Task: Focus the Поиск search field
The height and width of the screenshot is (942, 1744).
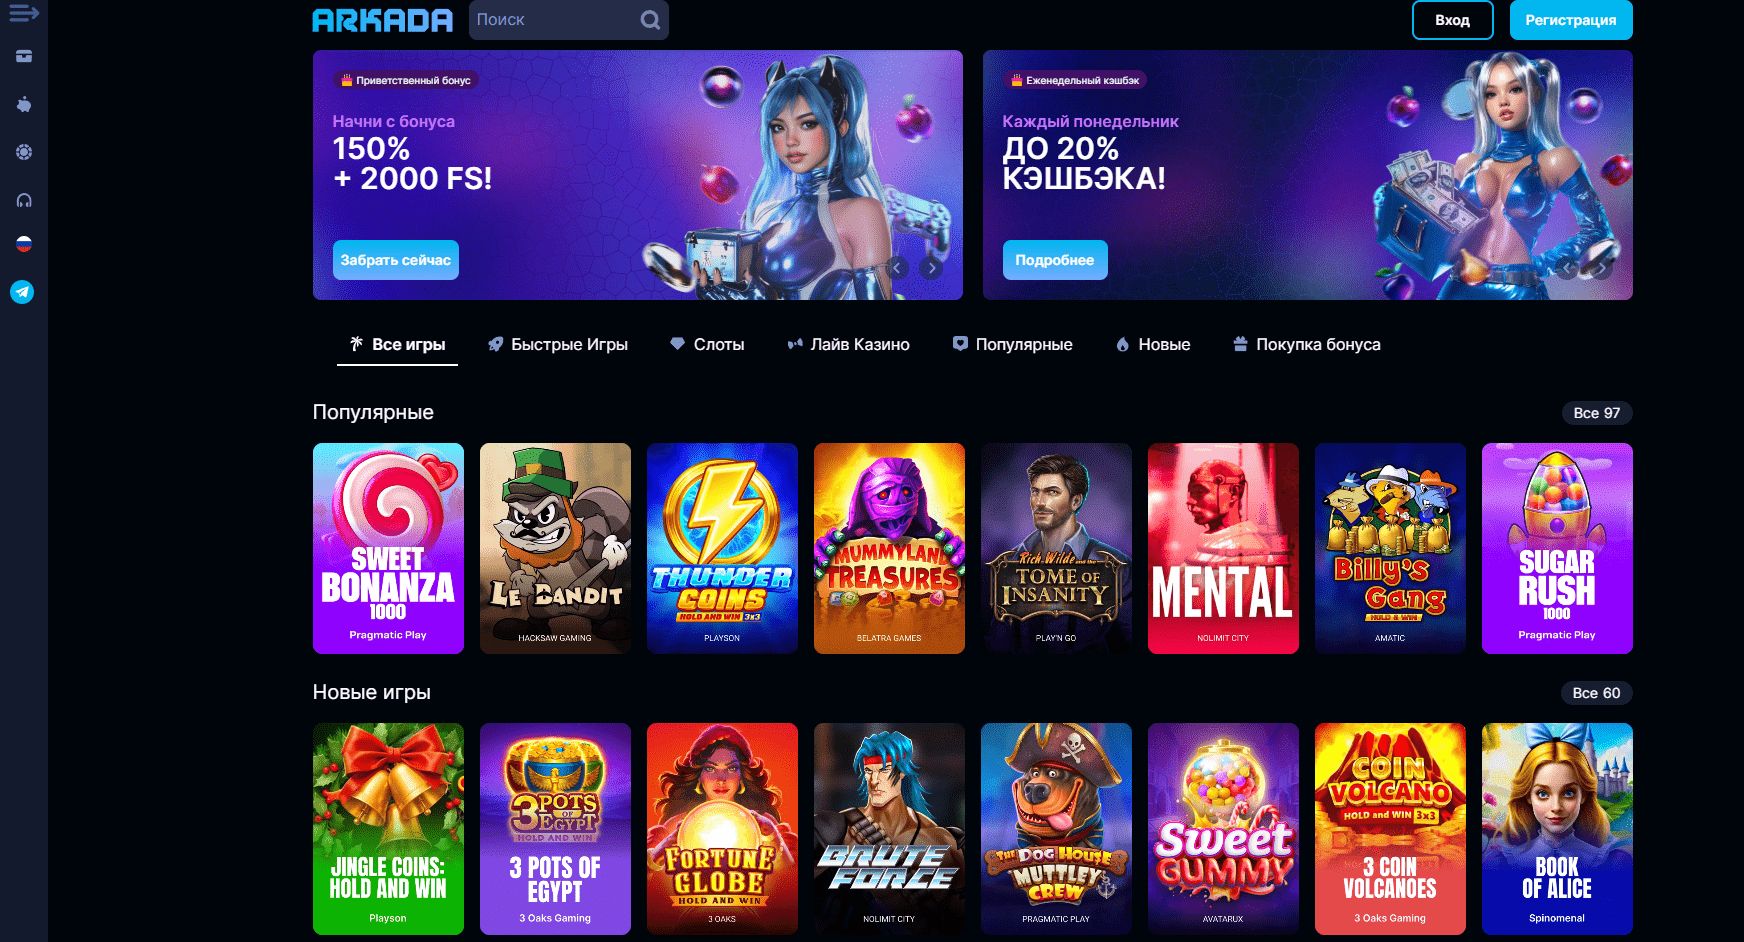Action: coord(555,20)
